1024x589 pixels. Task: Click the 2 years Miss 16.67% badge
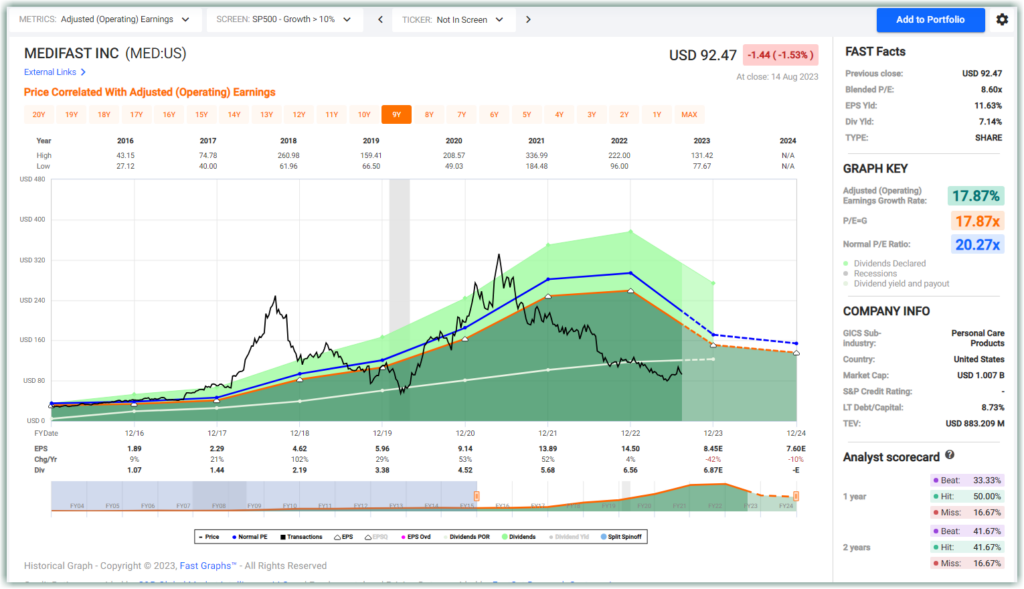tap(967, 563)
